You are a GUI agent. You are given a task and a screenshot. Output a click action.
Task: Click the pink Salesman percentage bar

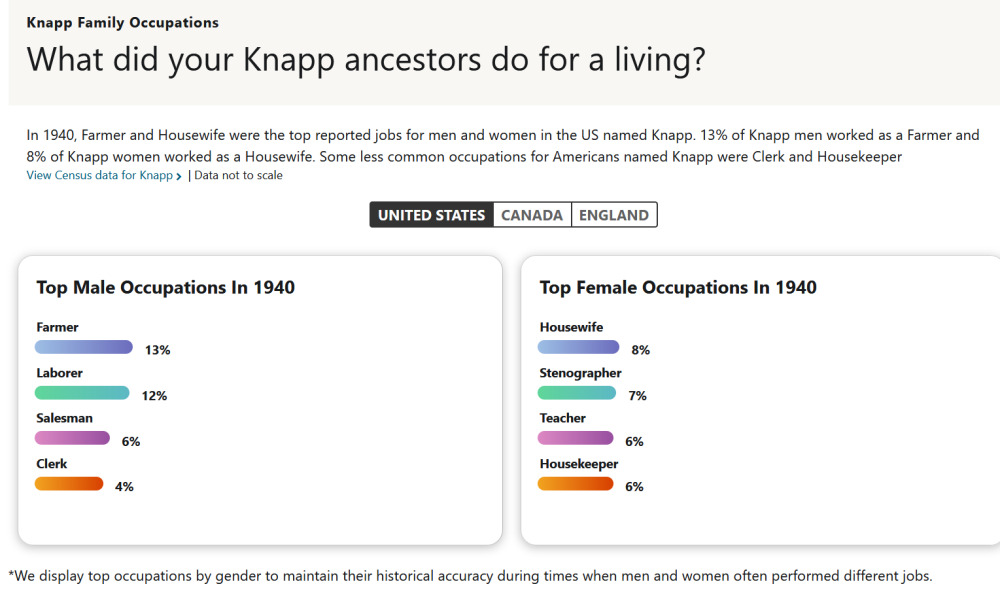tap(72, 438)
